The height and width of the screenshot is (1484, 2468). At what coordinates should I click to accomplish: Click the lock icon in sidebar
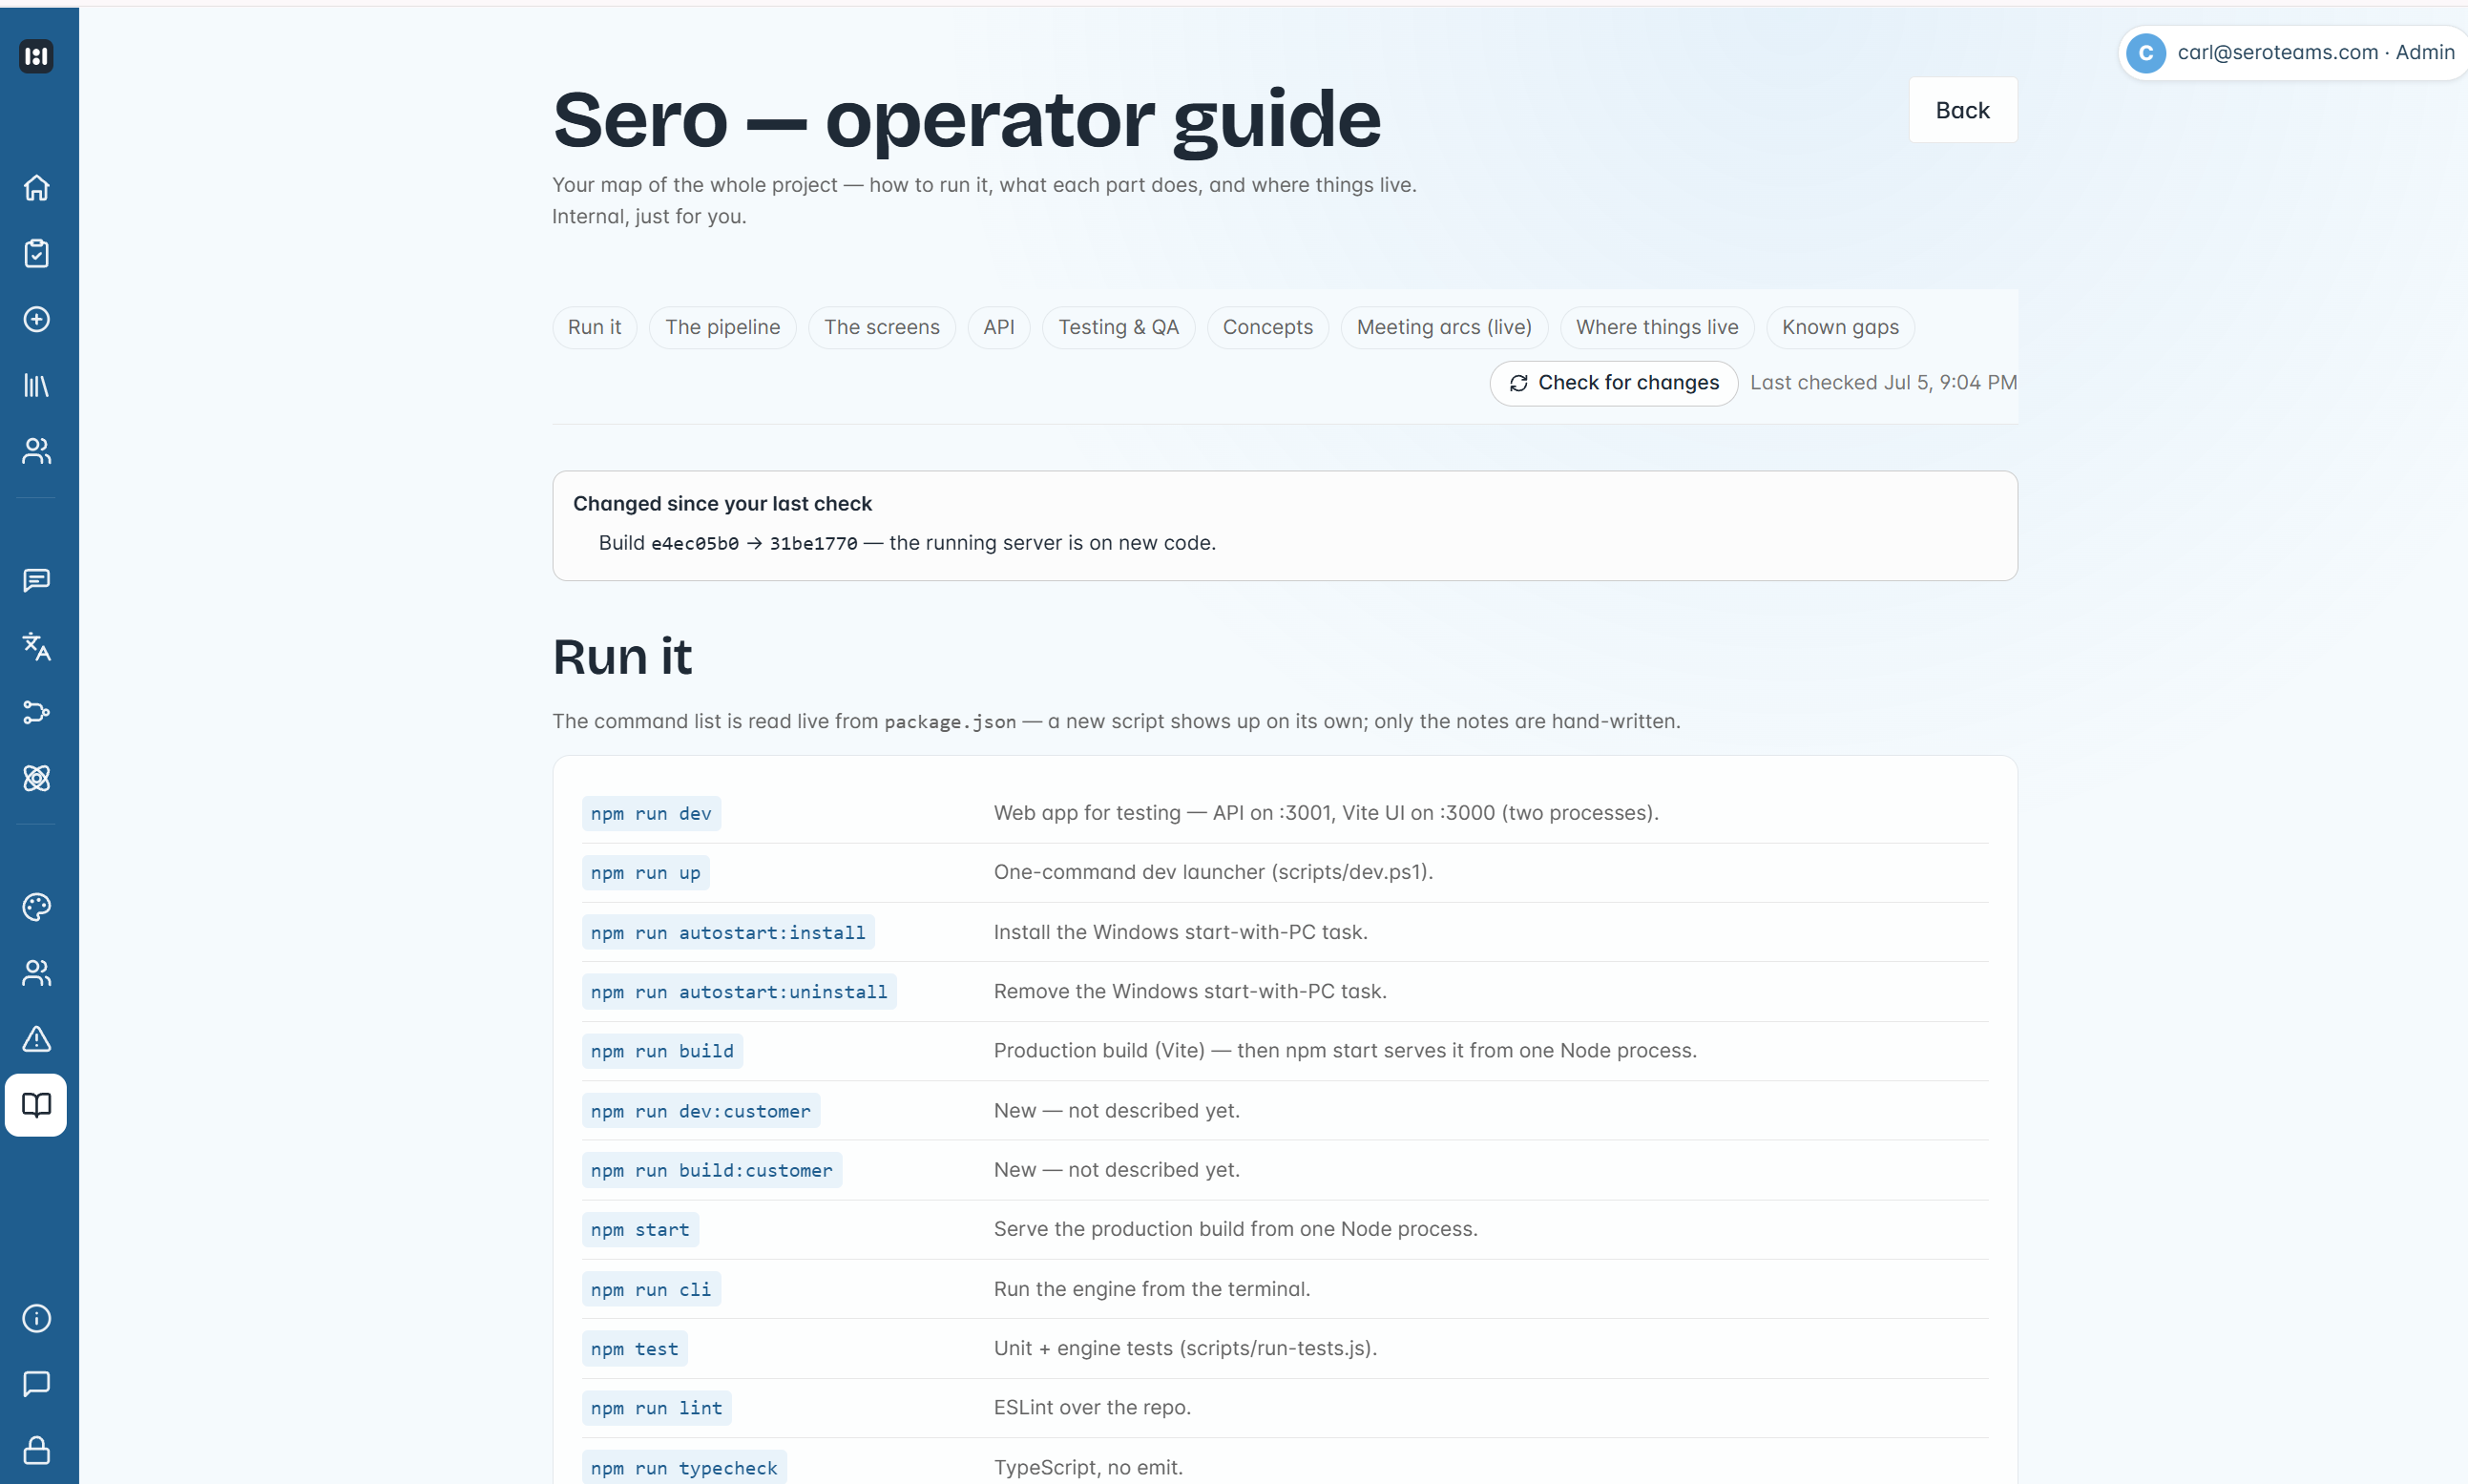[36, 1450]
